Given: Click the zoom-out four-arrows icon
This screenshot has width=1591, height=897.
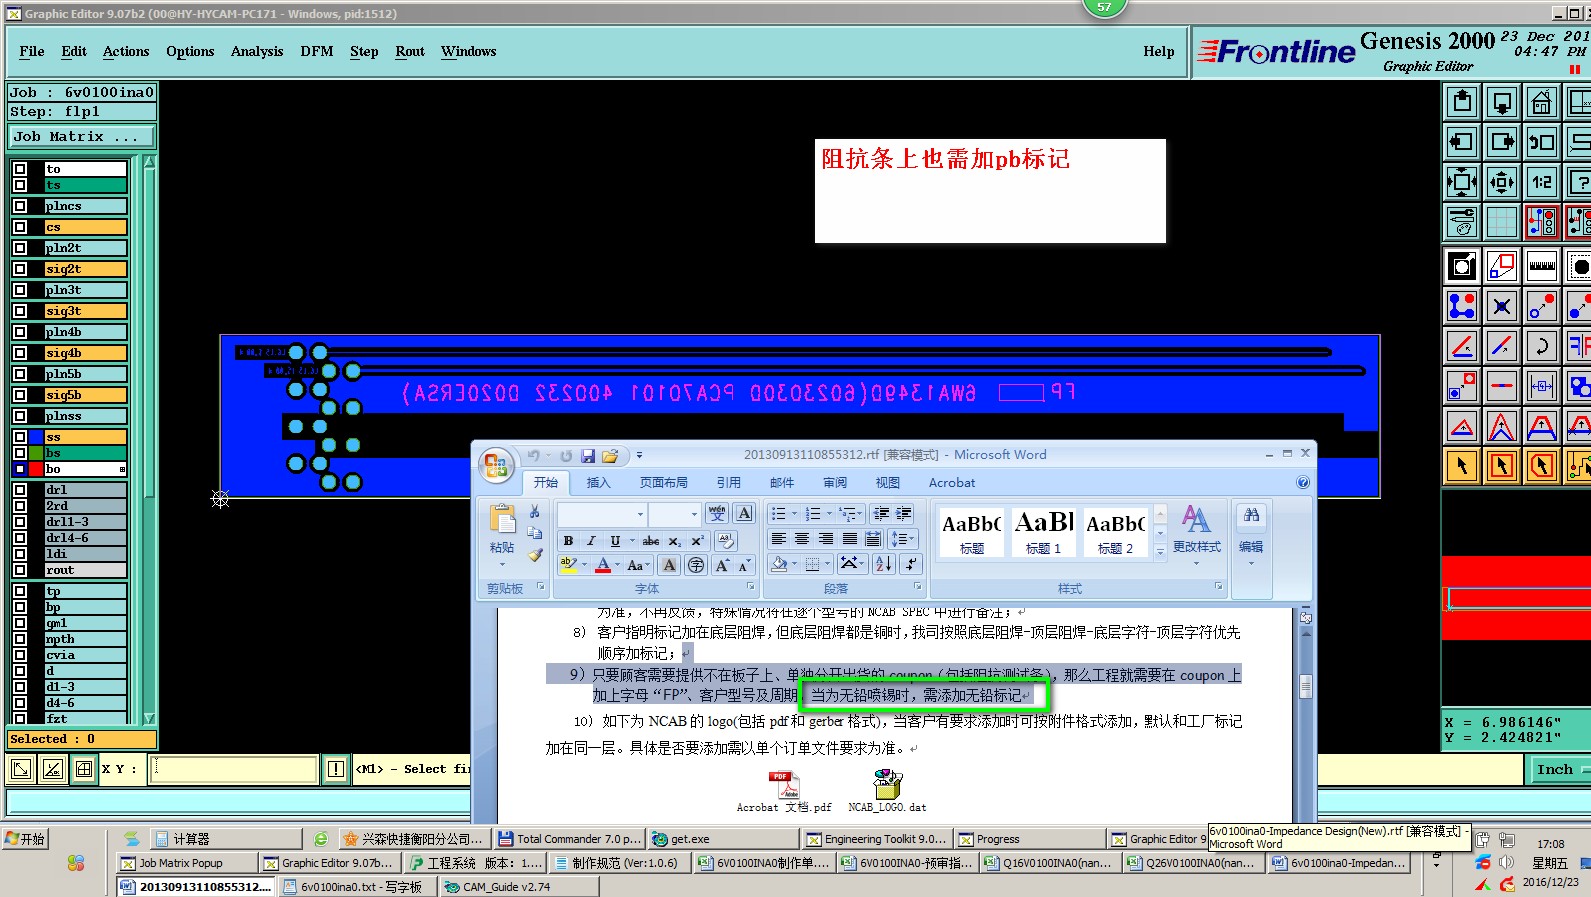Looking at the screenshot, I should click(1462, 182).
